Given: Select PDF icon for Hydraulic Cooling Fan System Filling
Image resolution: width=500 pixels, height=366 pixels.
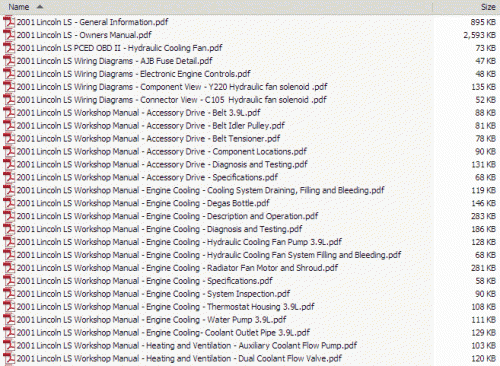Looking at the screenshot, I should coord(9,255).
